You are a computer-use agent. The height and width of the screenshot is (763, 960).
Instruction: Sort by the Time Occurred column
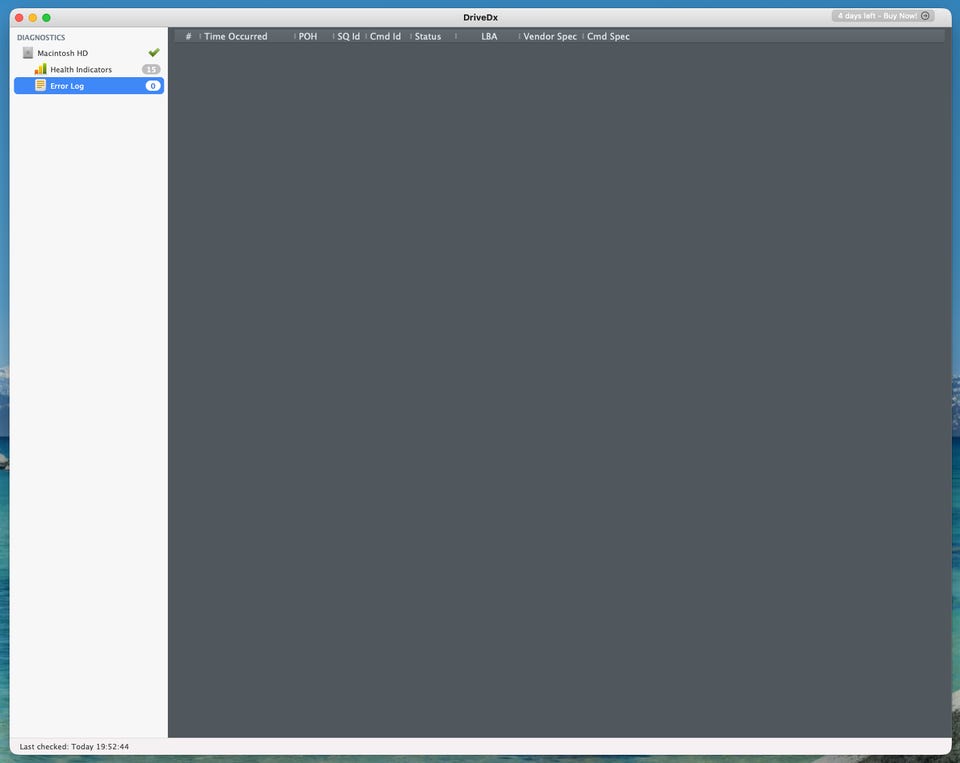pos(236,37)
